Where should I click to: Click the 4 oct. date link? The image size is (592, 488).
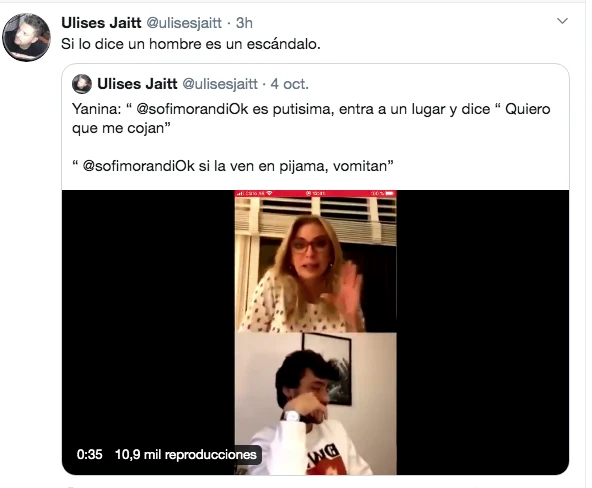(x=290, y=84)
